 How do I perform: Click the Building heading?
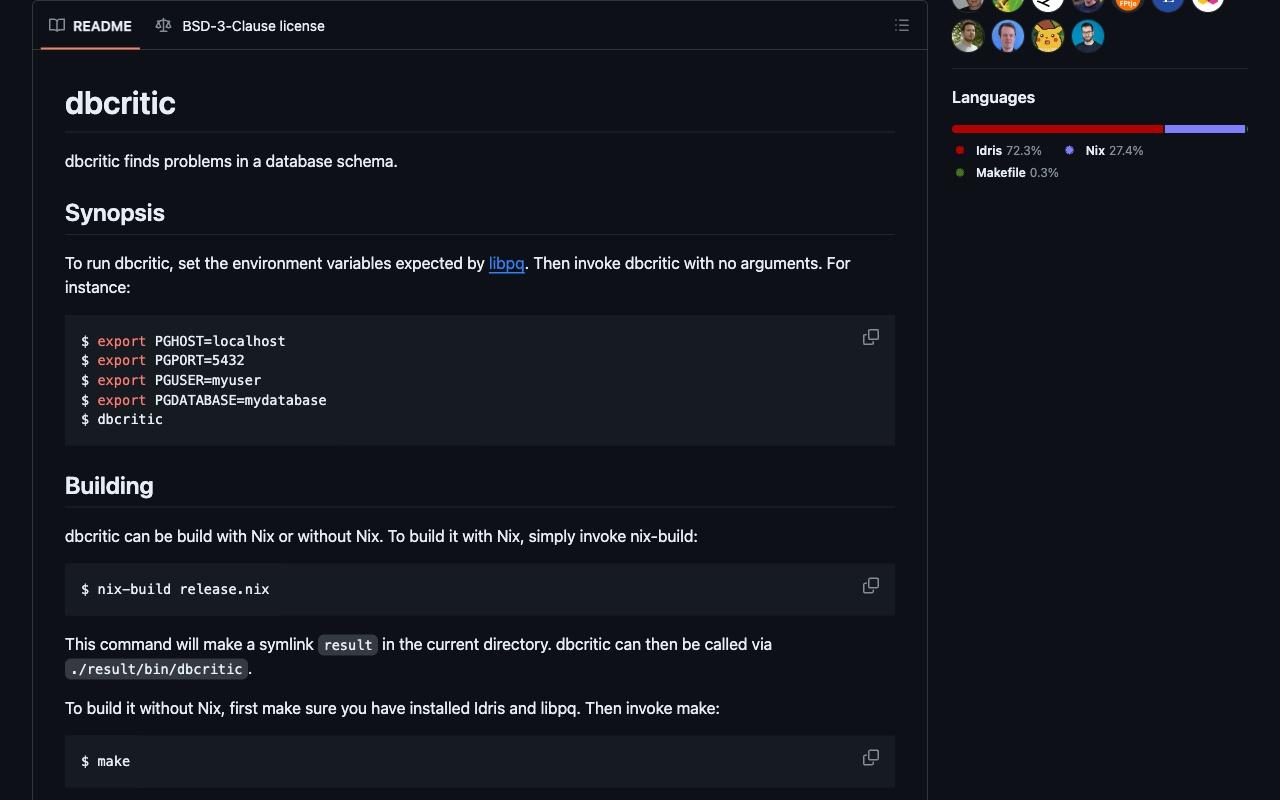click(109, 486)
